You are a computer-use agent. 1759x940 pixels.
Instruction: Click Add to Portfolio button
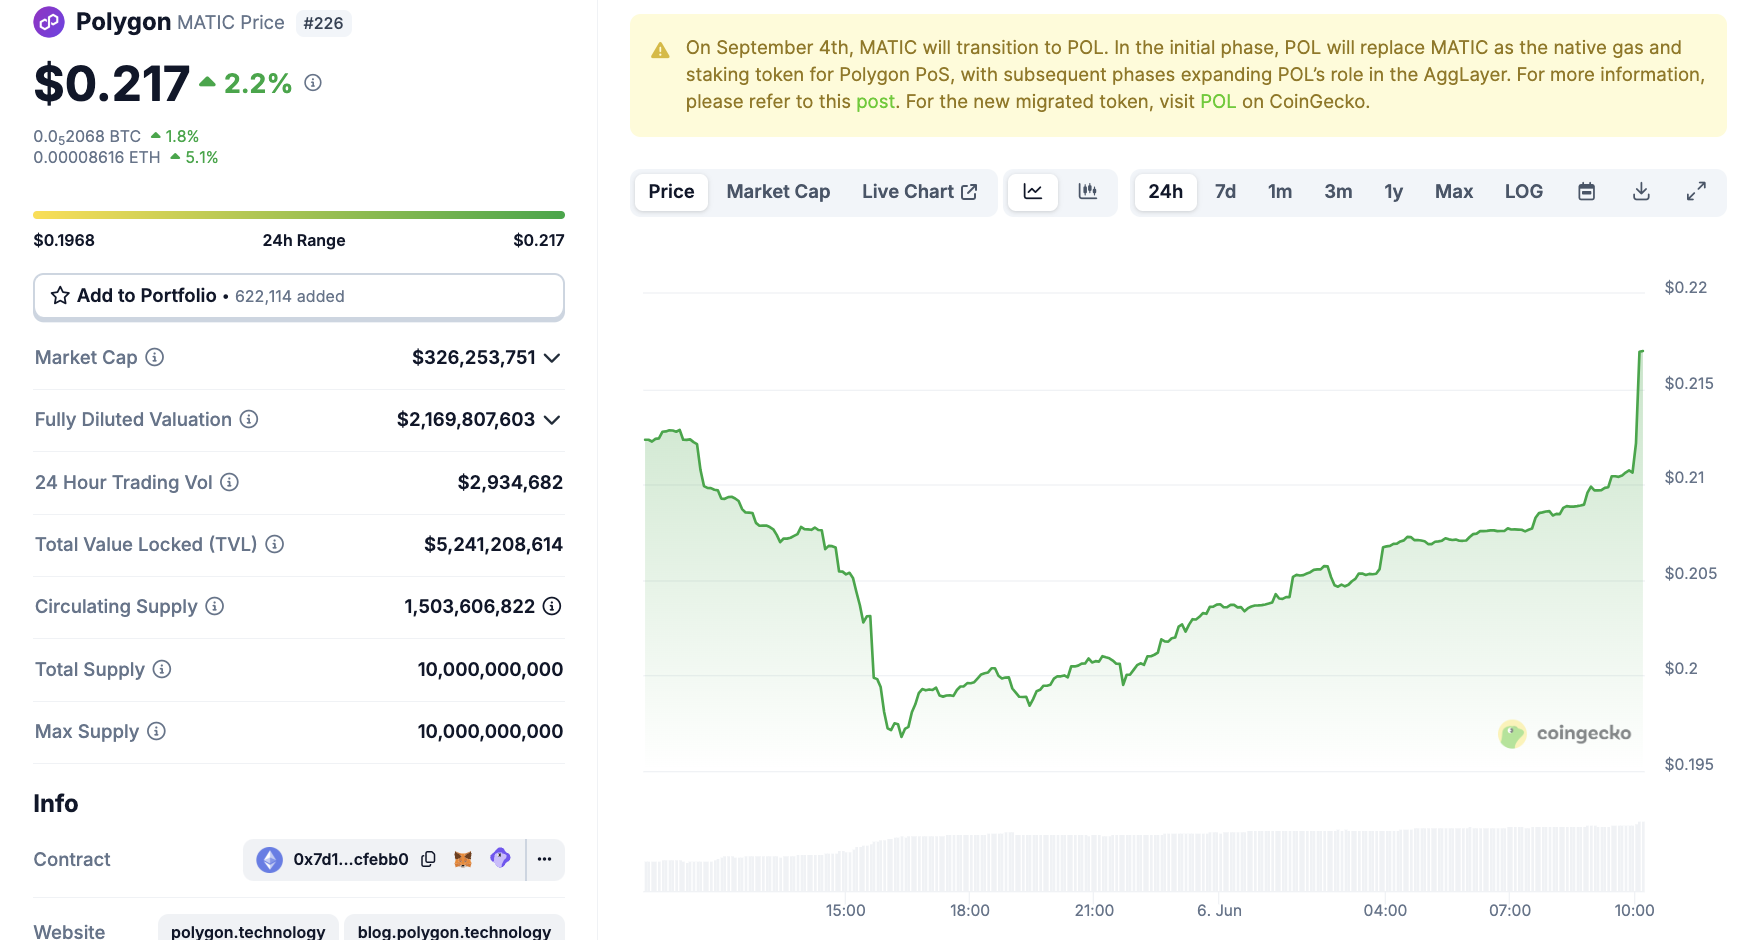tap(298, 296)
